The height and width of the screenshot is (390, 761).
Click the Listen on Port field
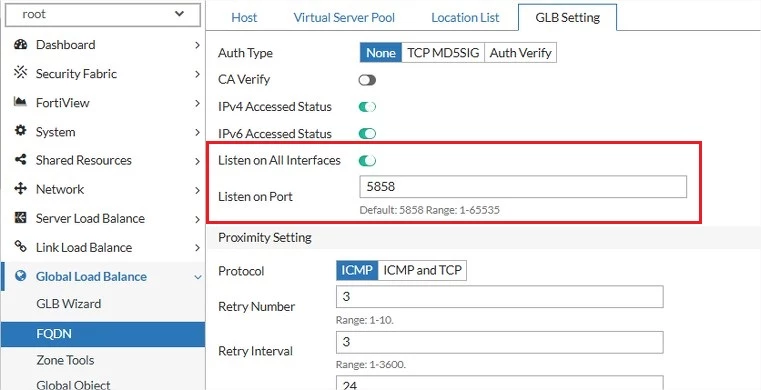coord(523,187)
